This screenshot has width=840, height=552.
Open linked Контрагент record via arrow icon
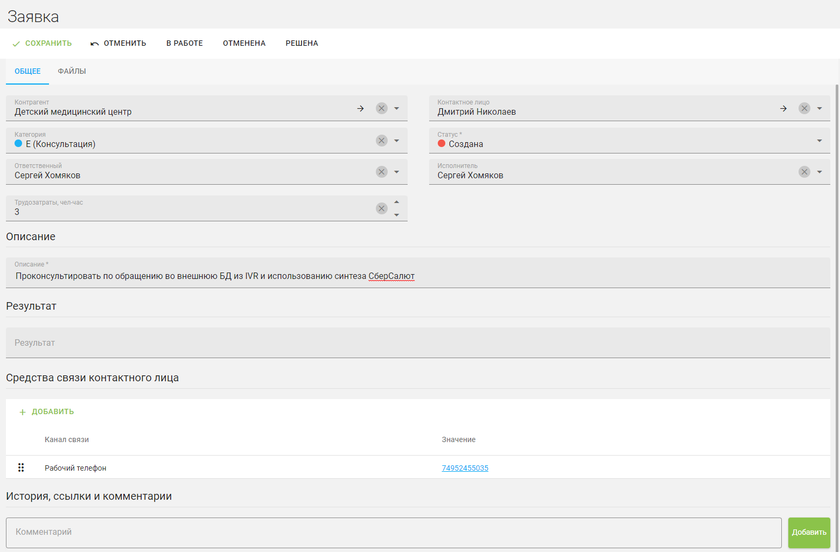click(360, 108)
